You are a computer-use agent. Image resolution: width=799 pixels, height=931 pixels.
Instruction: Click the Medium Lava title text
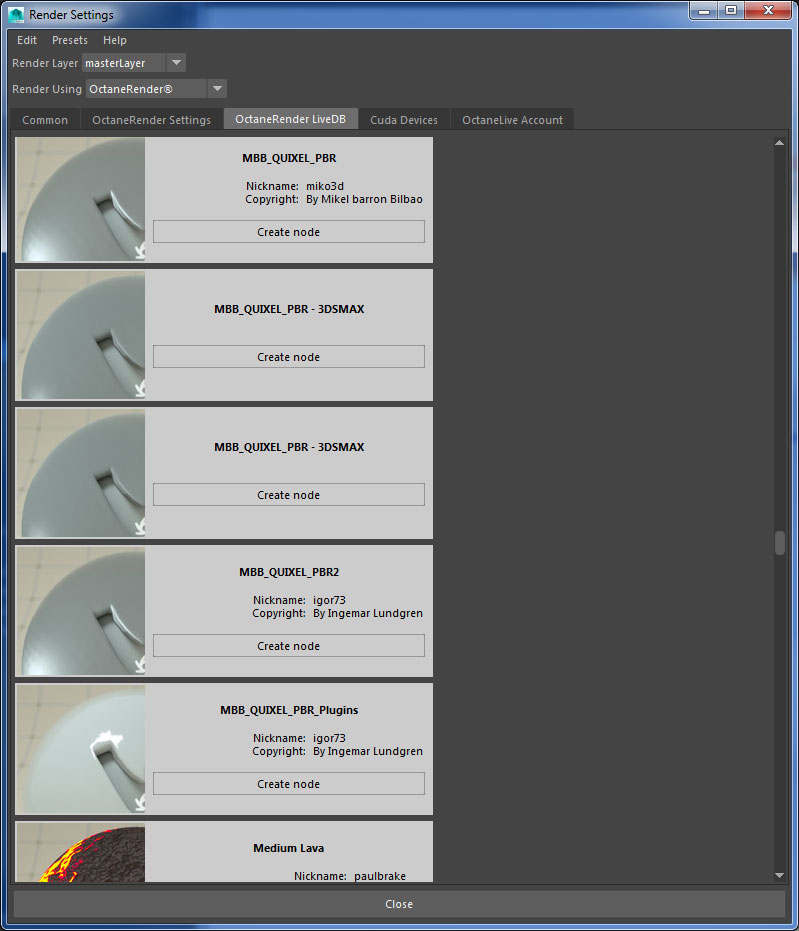tap(288, 848)
